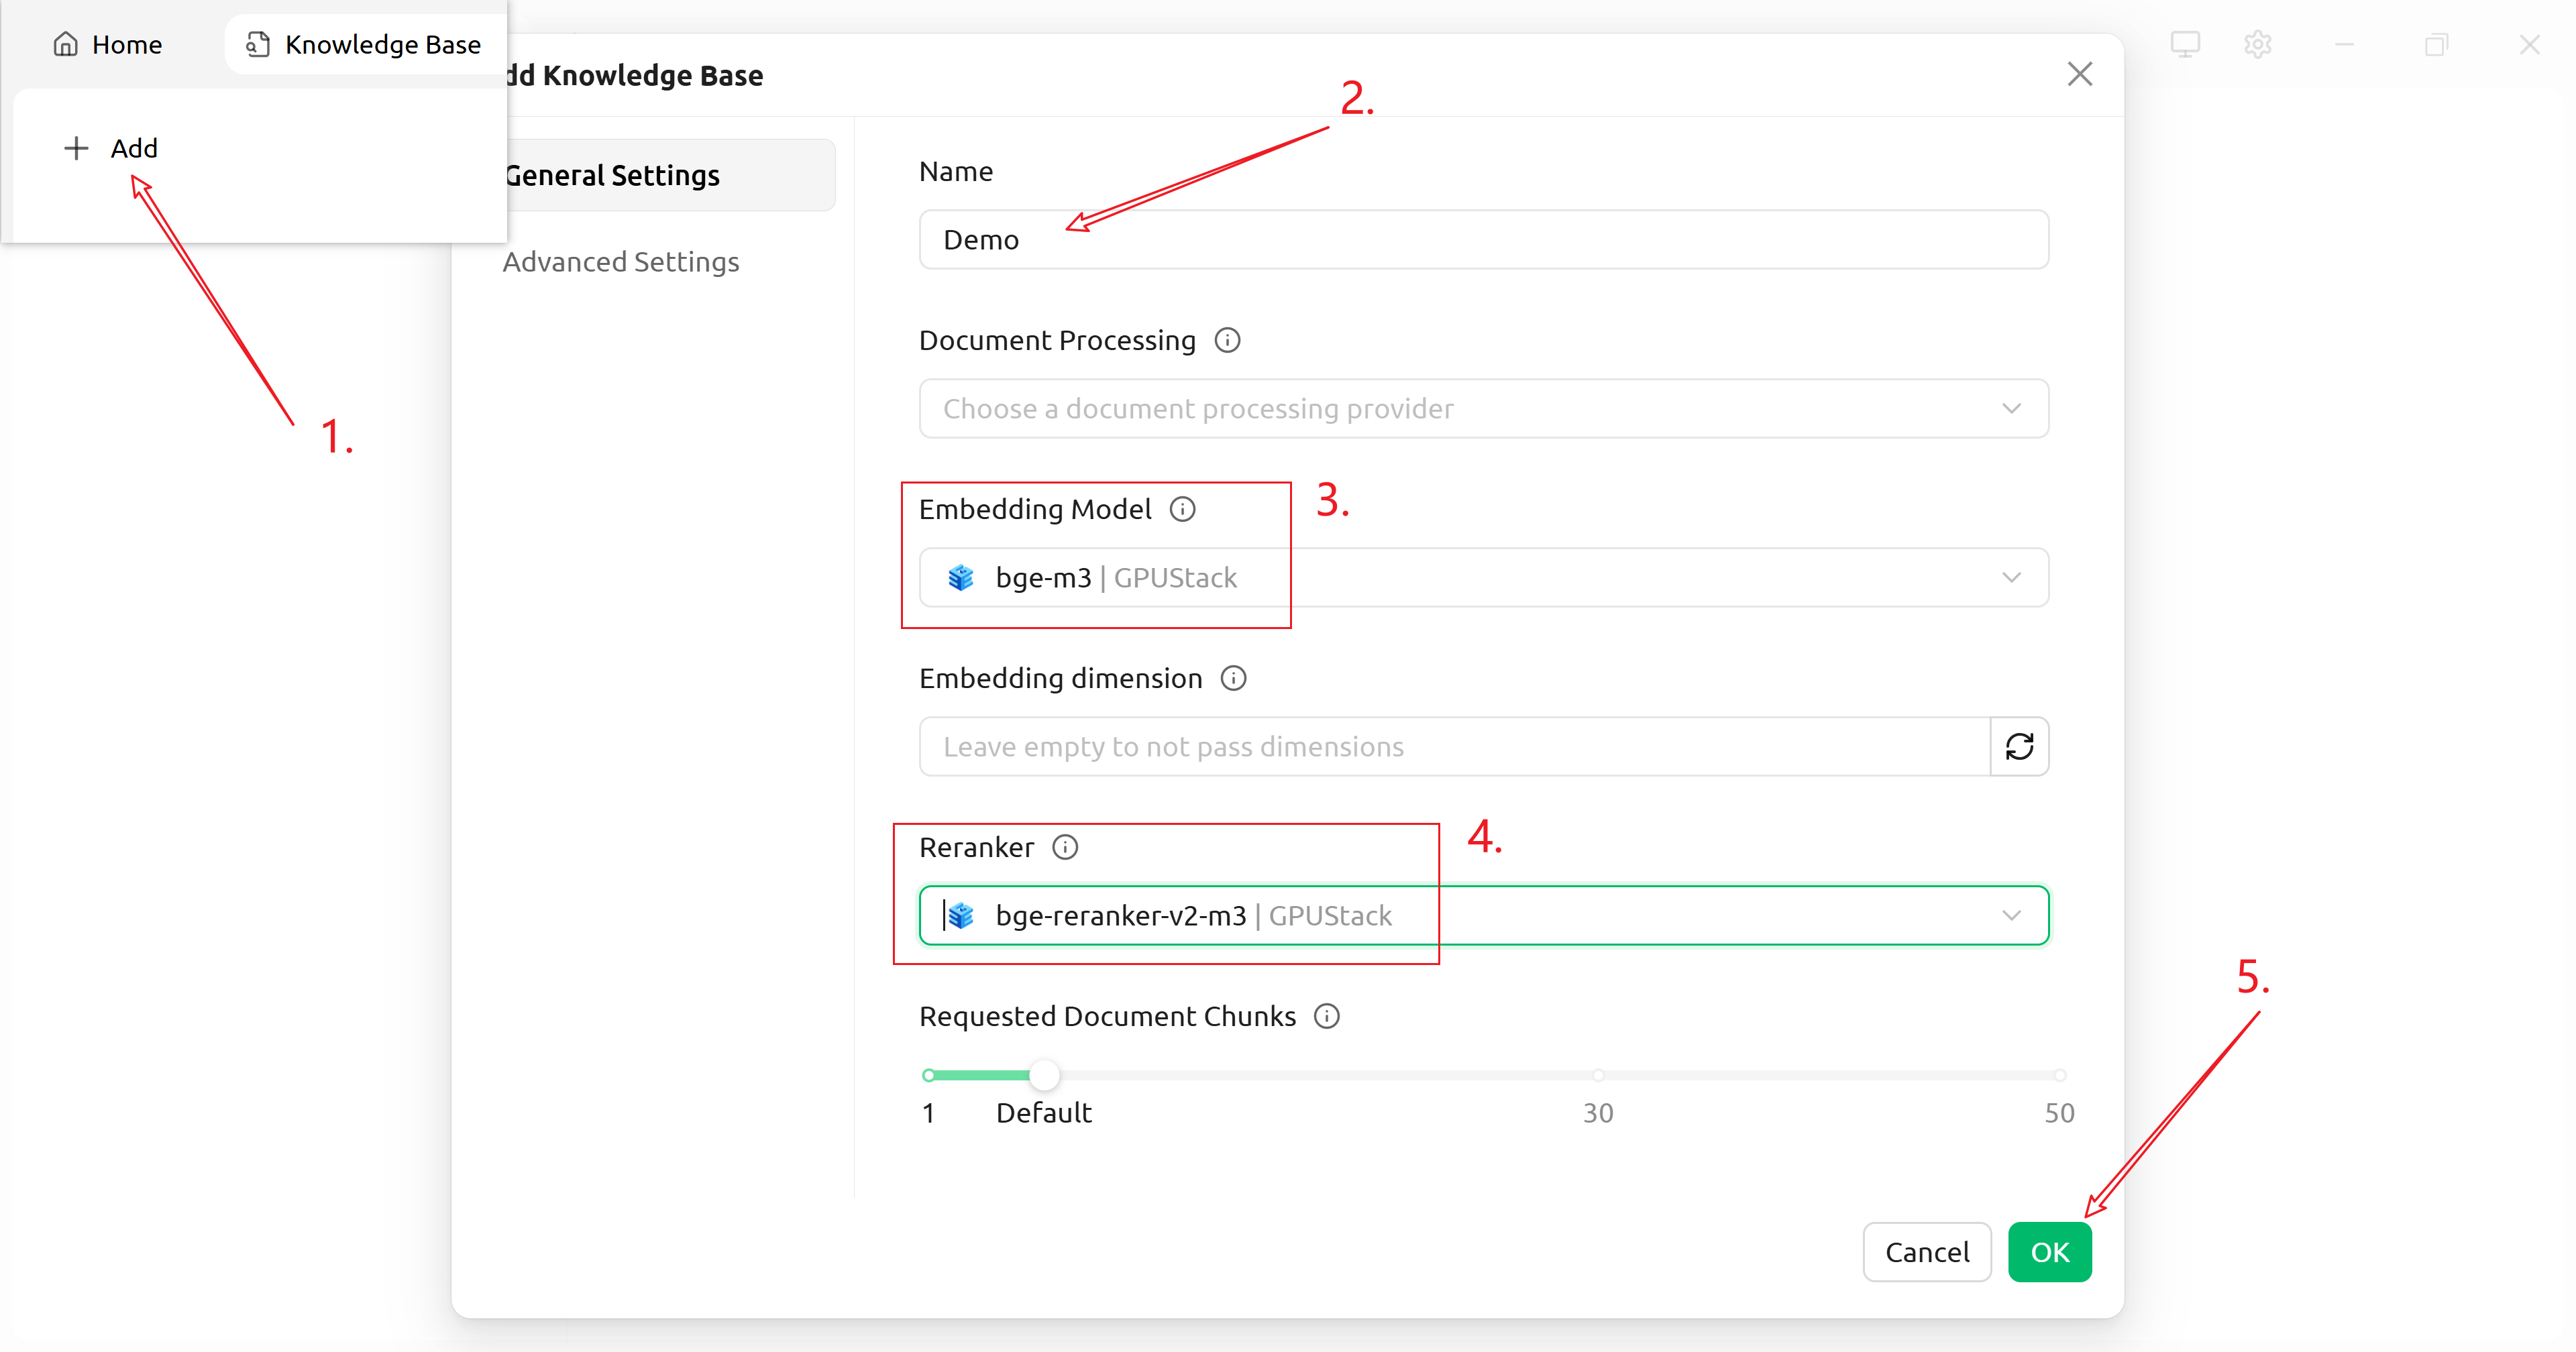Close the Add Knowledge Base dialog
The image size is (2576, 1352).
tap(2079, 74)
